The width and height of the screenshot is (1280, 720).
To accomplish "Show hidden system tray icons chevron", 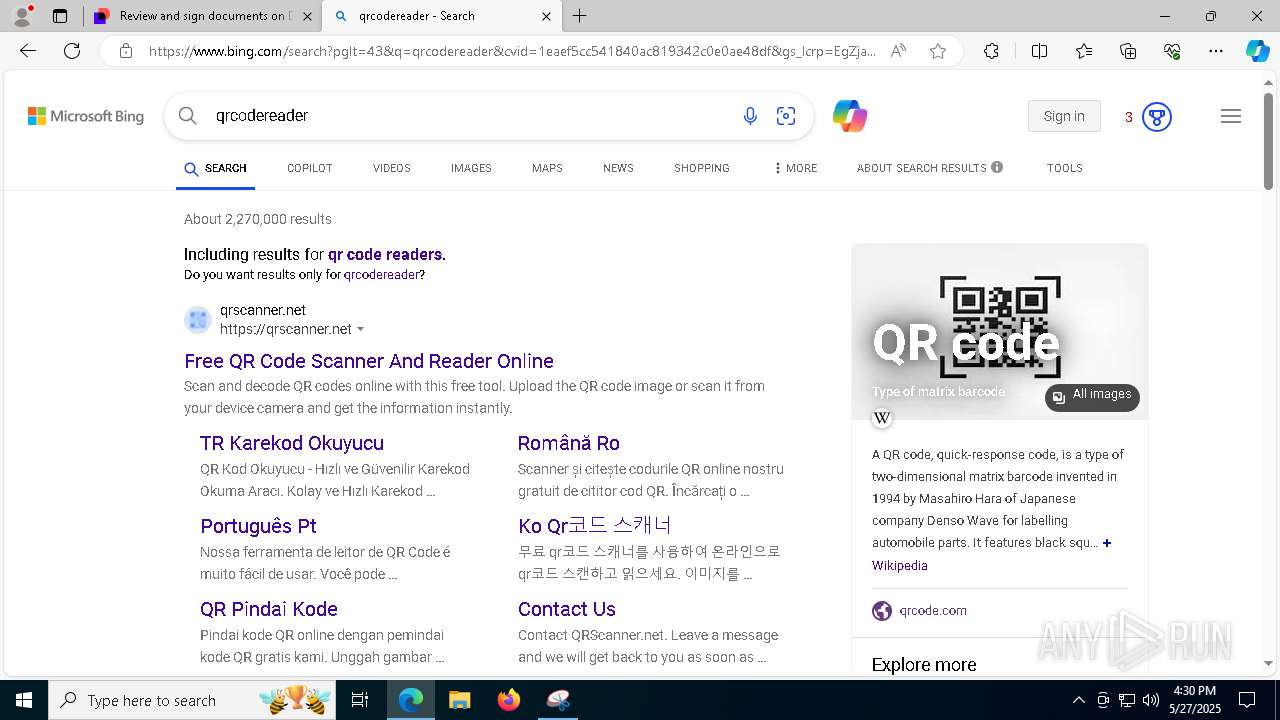I will point(1078,700).
